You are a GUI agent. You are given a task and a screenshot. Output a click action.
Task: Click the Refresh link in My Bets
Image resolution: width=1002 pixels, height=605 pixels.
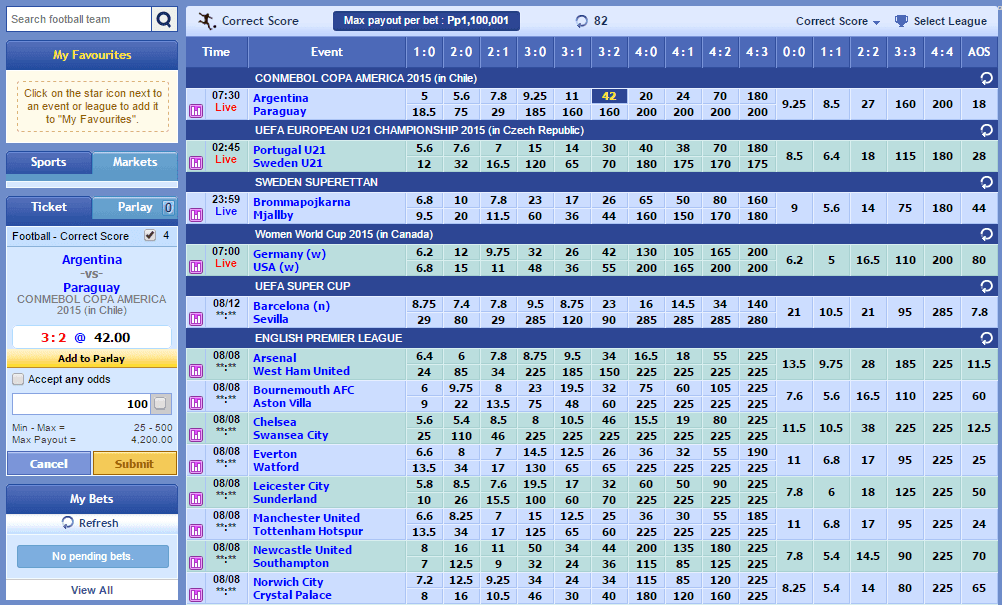98,523
